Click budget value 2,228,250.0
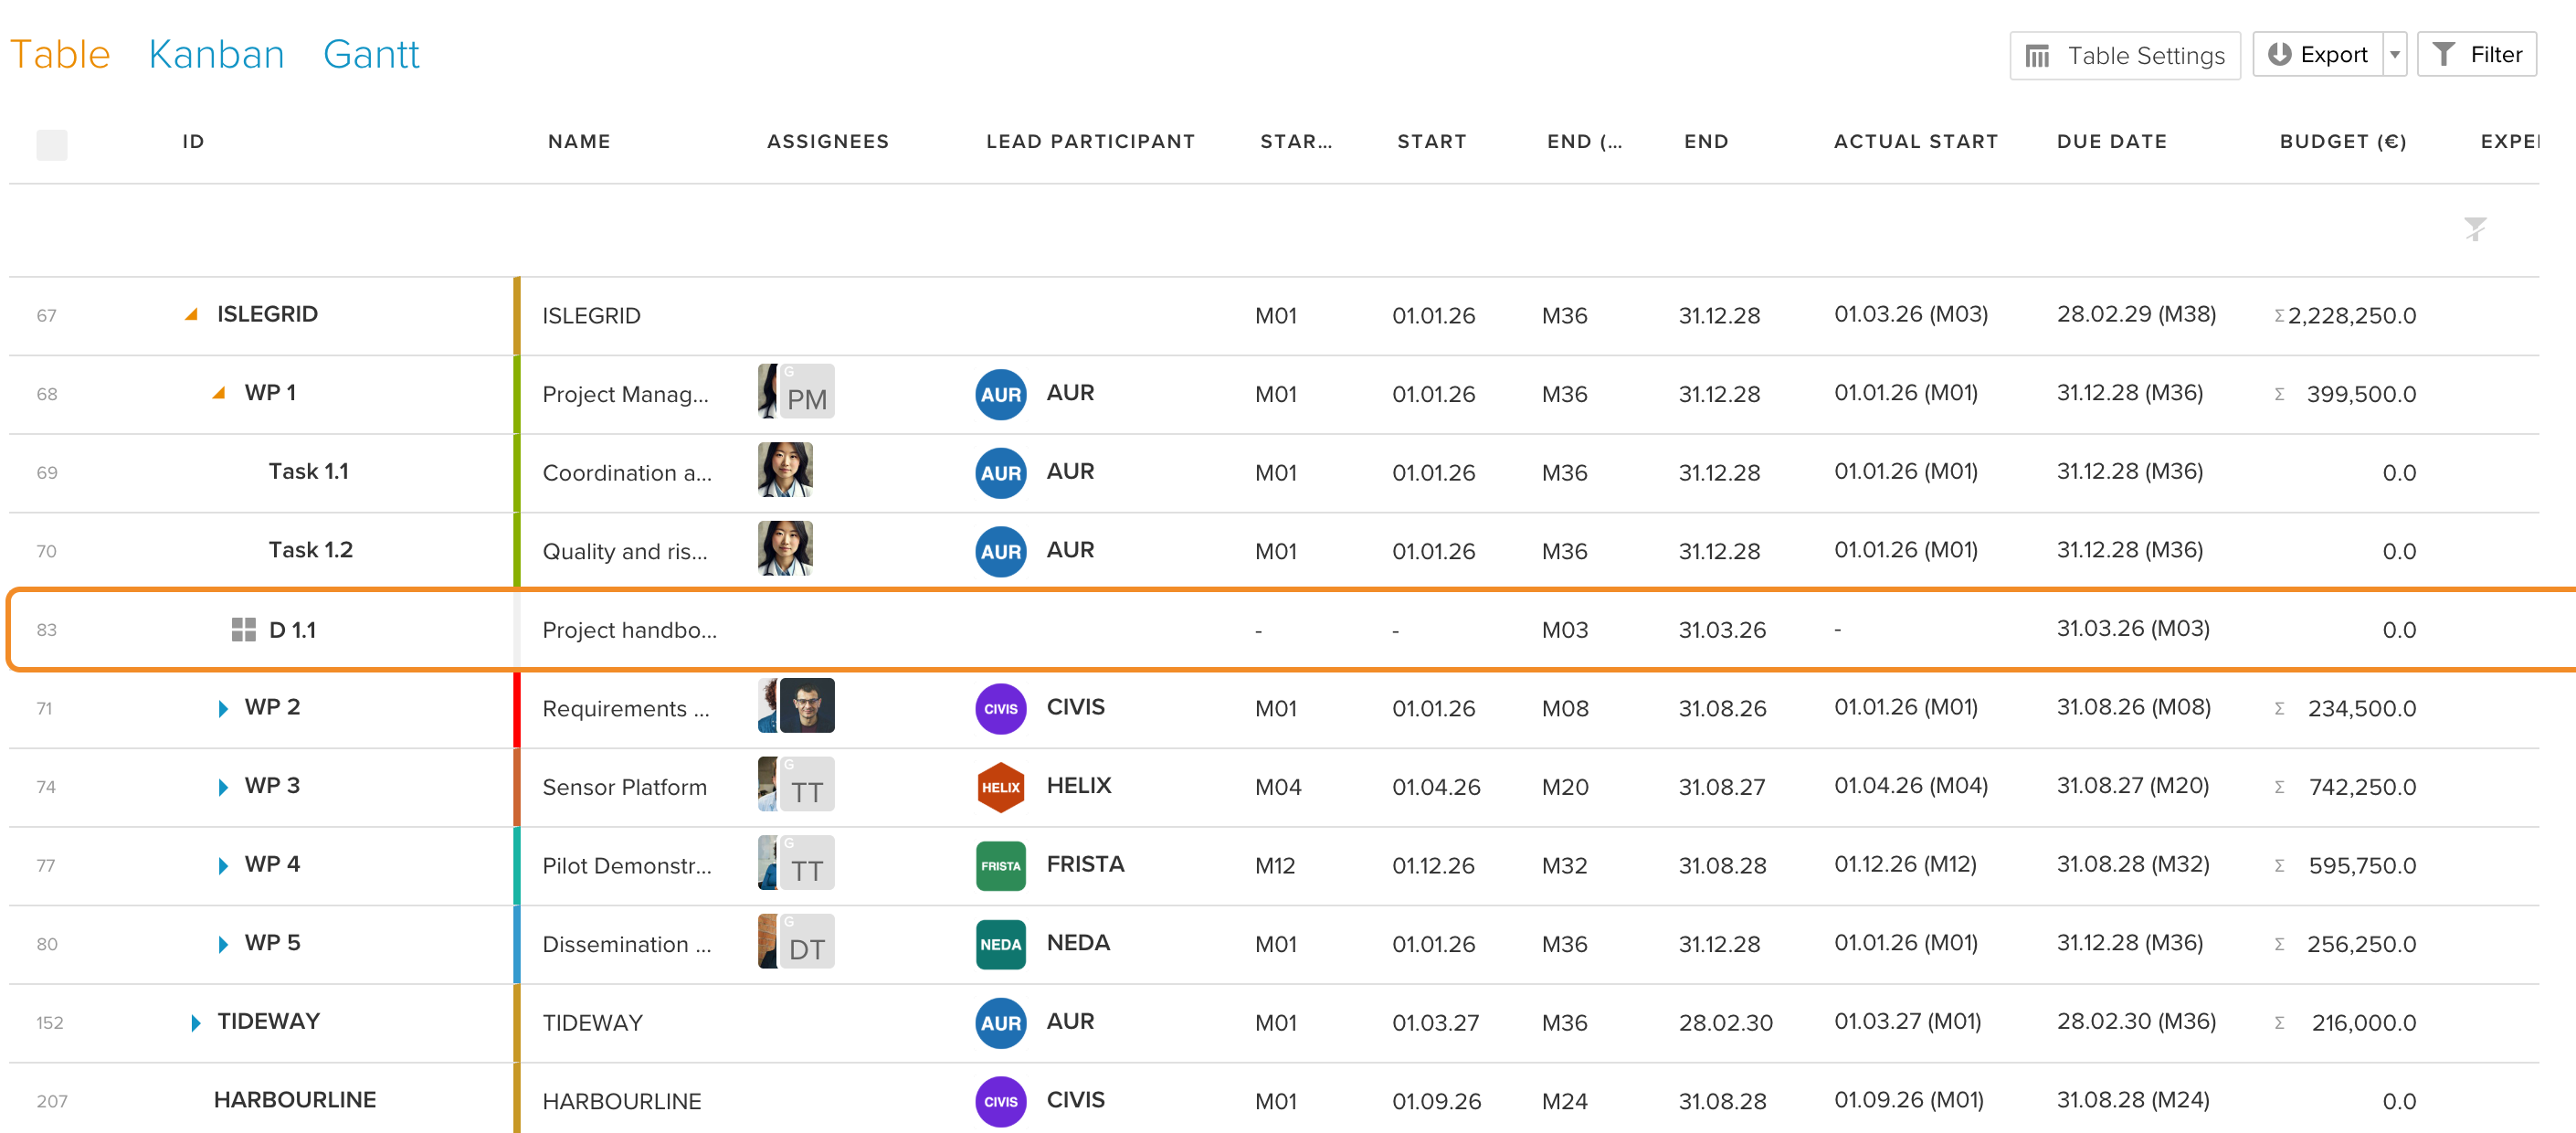 pos(2351,315)
